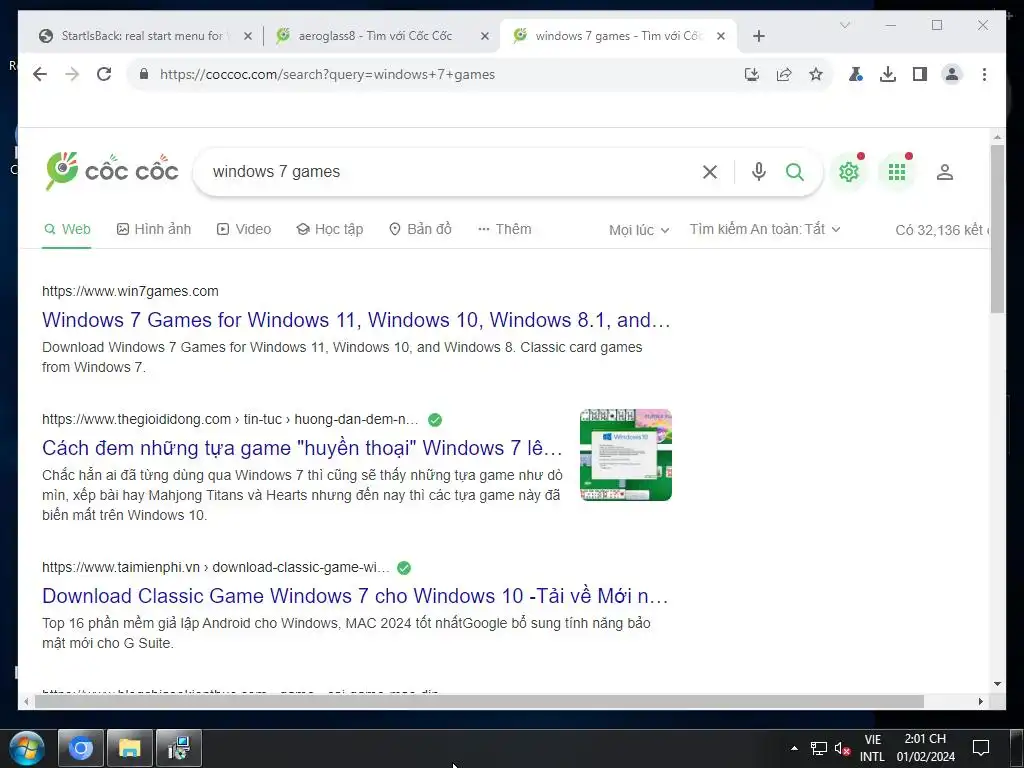Toggle the browser side panel
The image size is (1024, 768).
point(920,74)
